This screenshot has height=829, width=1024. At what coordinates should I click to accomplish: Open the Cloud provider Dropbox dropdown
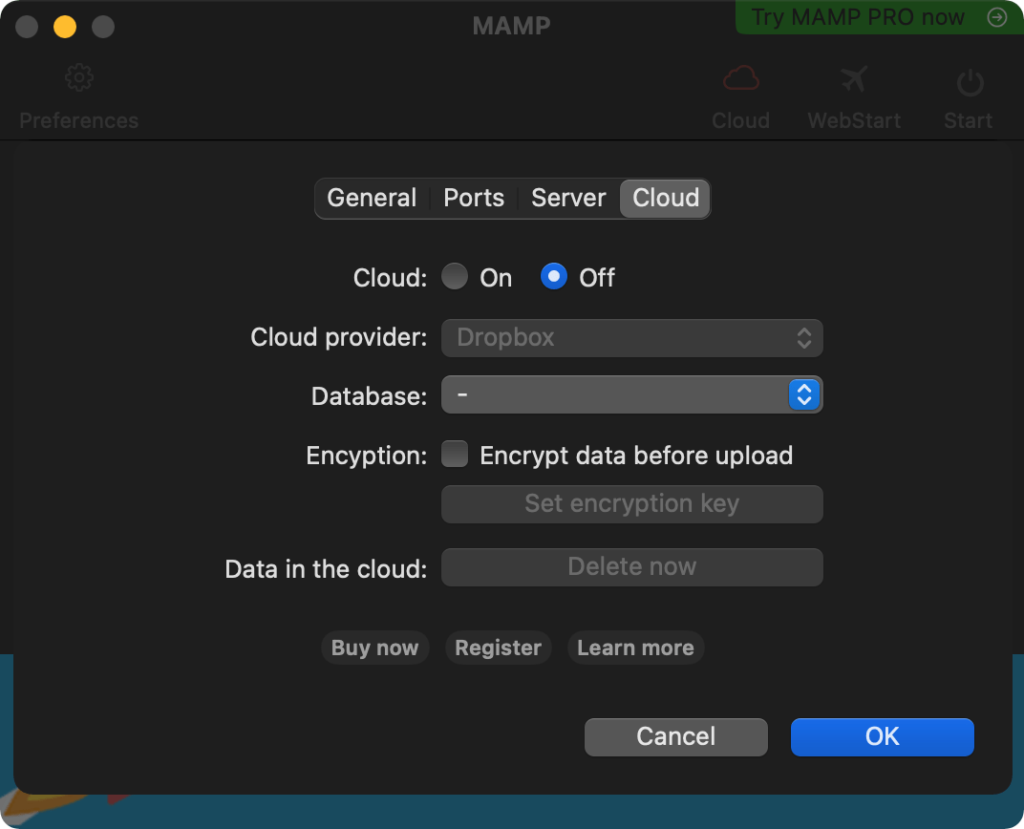click(x=632, y=338)
